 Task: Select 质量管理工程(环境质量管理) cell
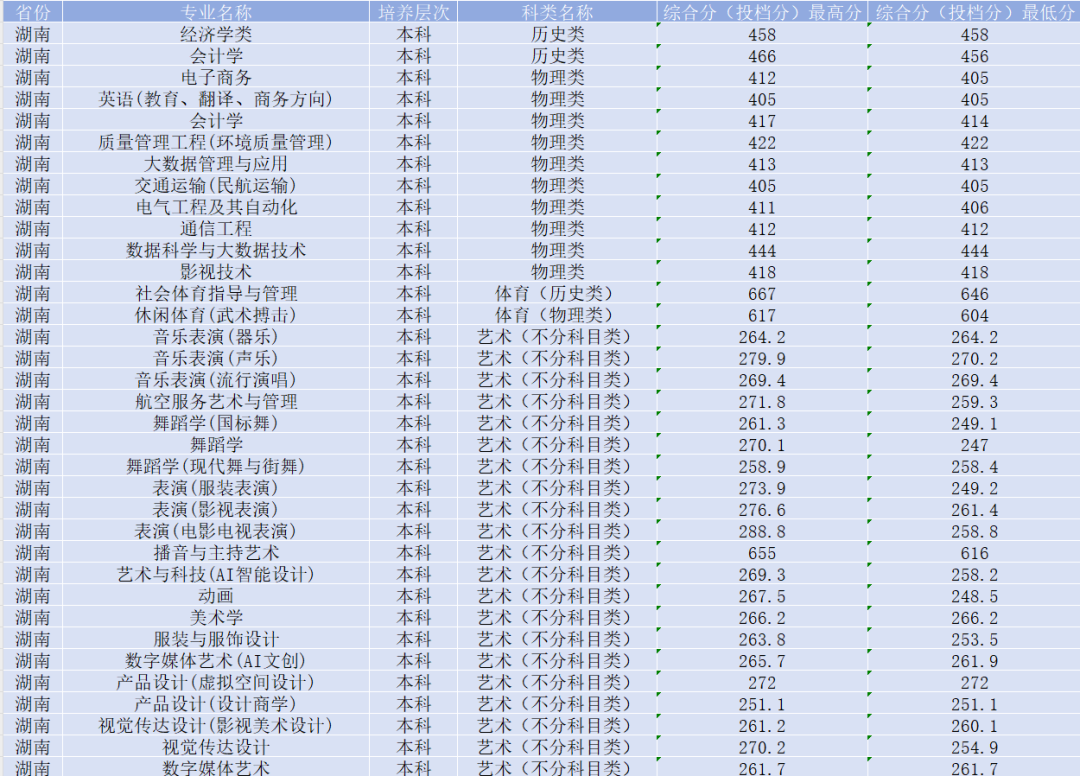pyautogui.click(x=216, y=142)
